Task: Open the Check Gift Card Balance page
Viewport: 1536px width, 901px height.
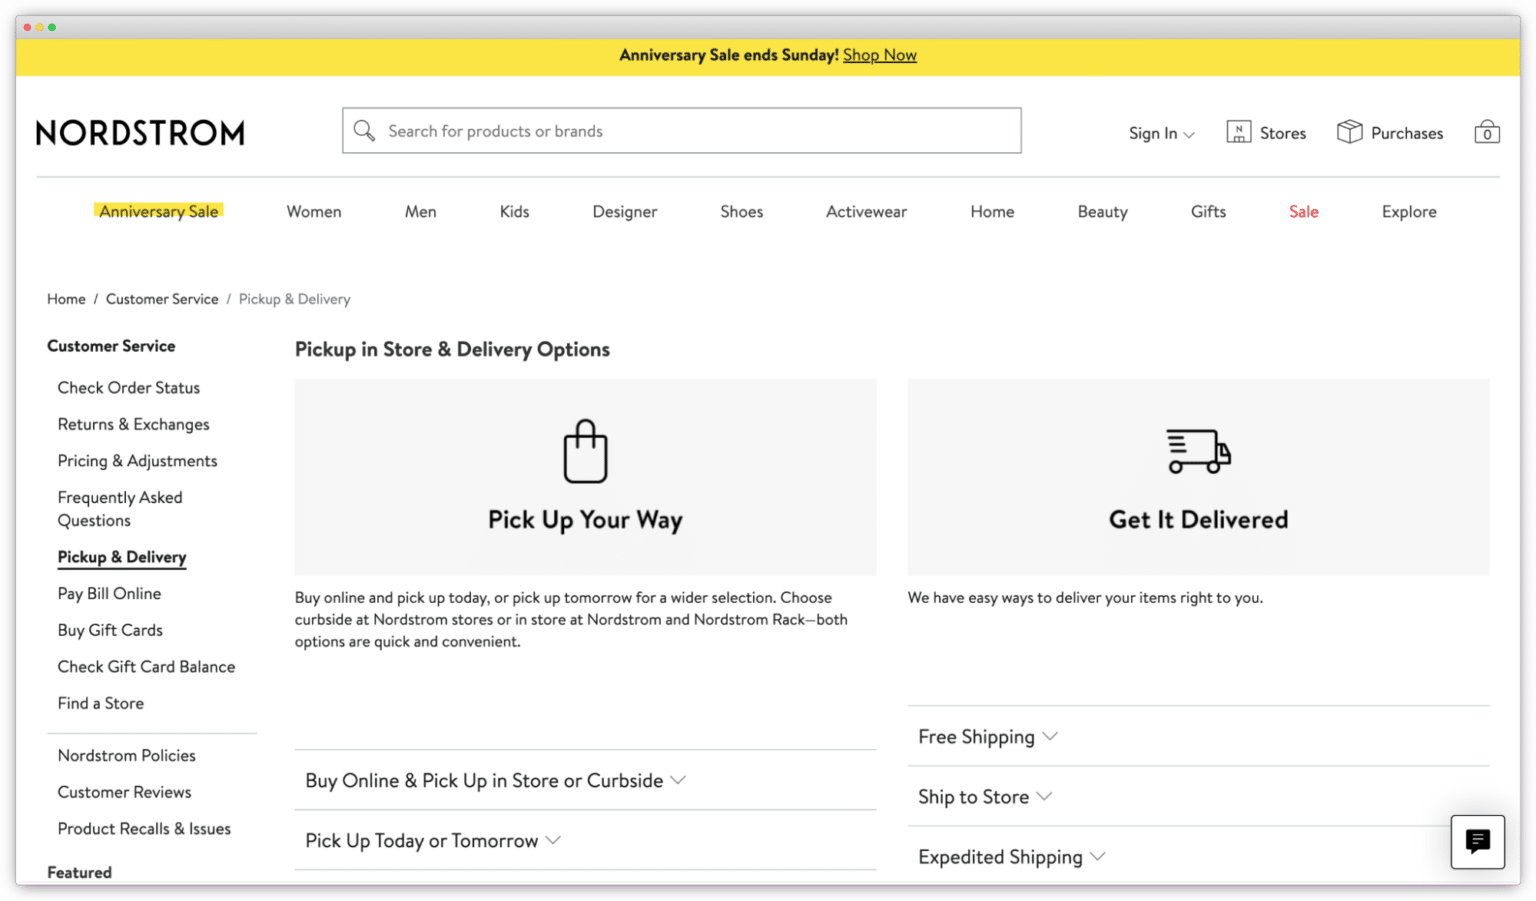Action: (146, 666)
